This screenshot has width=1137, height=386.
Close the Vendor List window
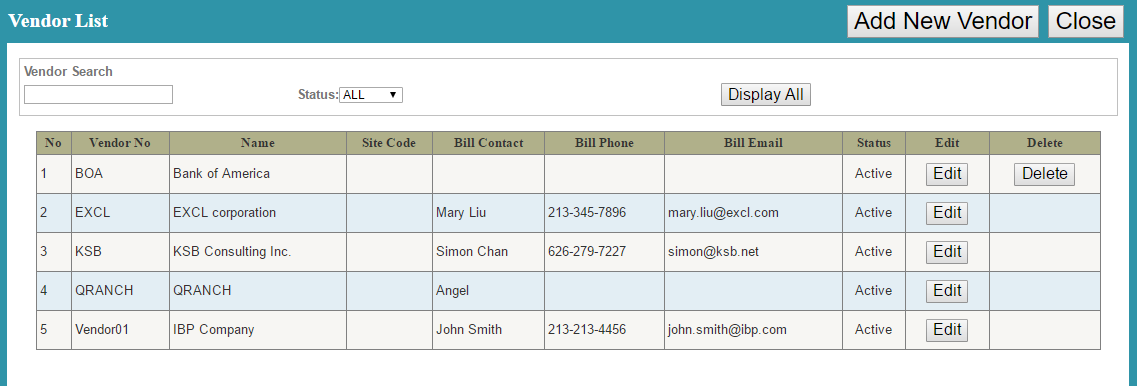pyautogui.click(x=1086, y=21)
